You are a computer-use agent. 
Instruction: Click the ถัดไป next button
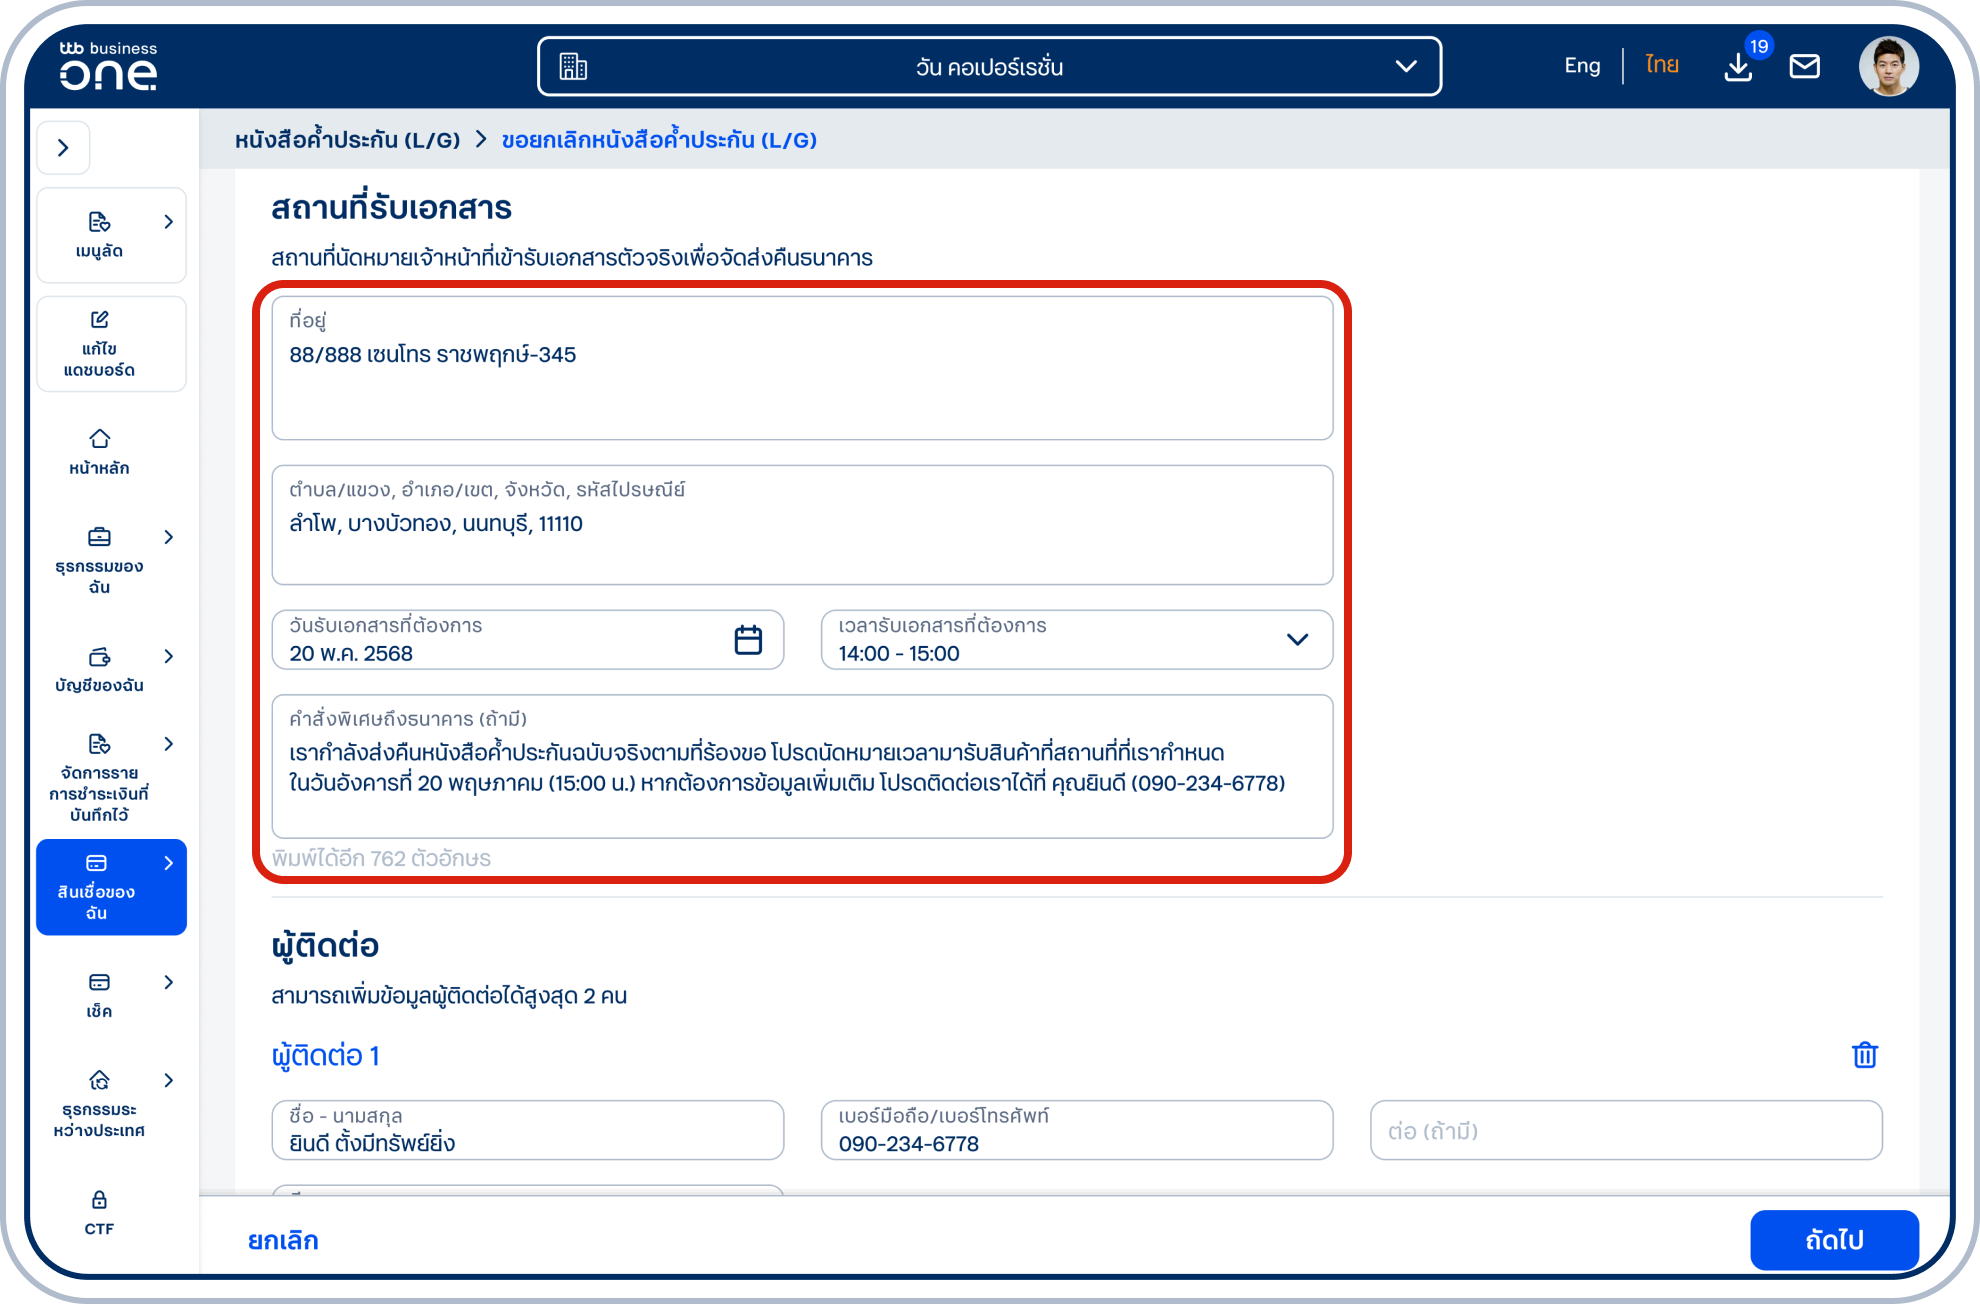(x=1833, y=1240)
